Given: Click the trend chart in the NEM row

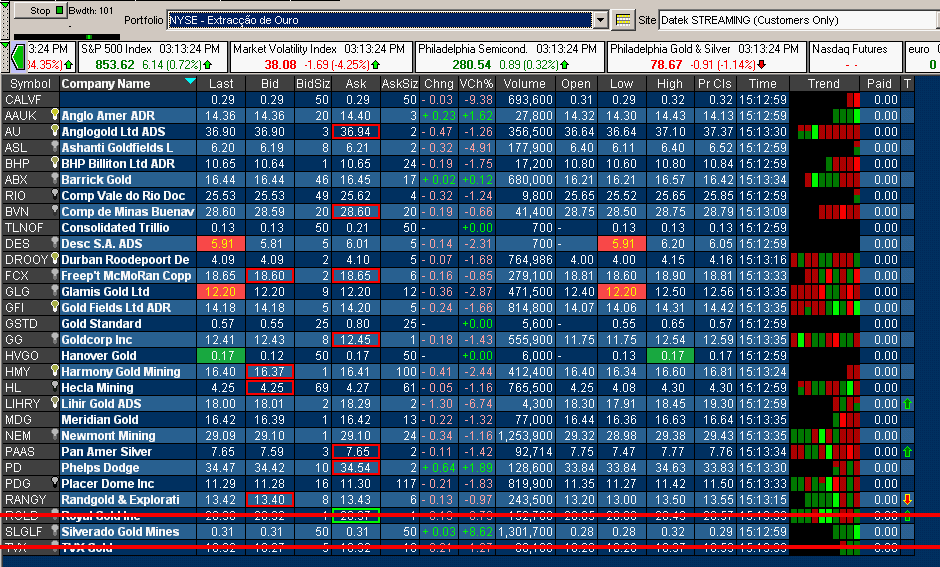Looking at the screenshot, I should (x=825, y=436).
